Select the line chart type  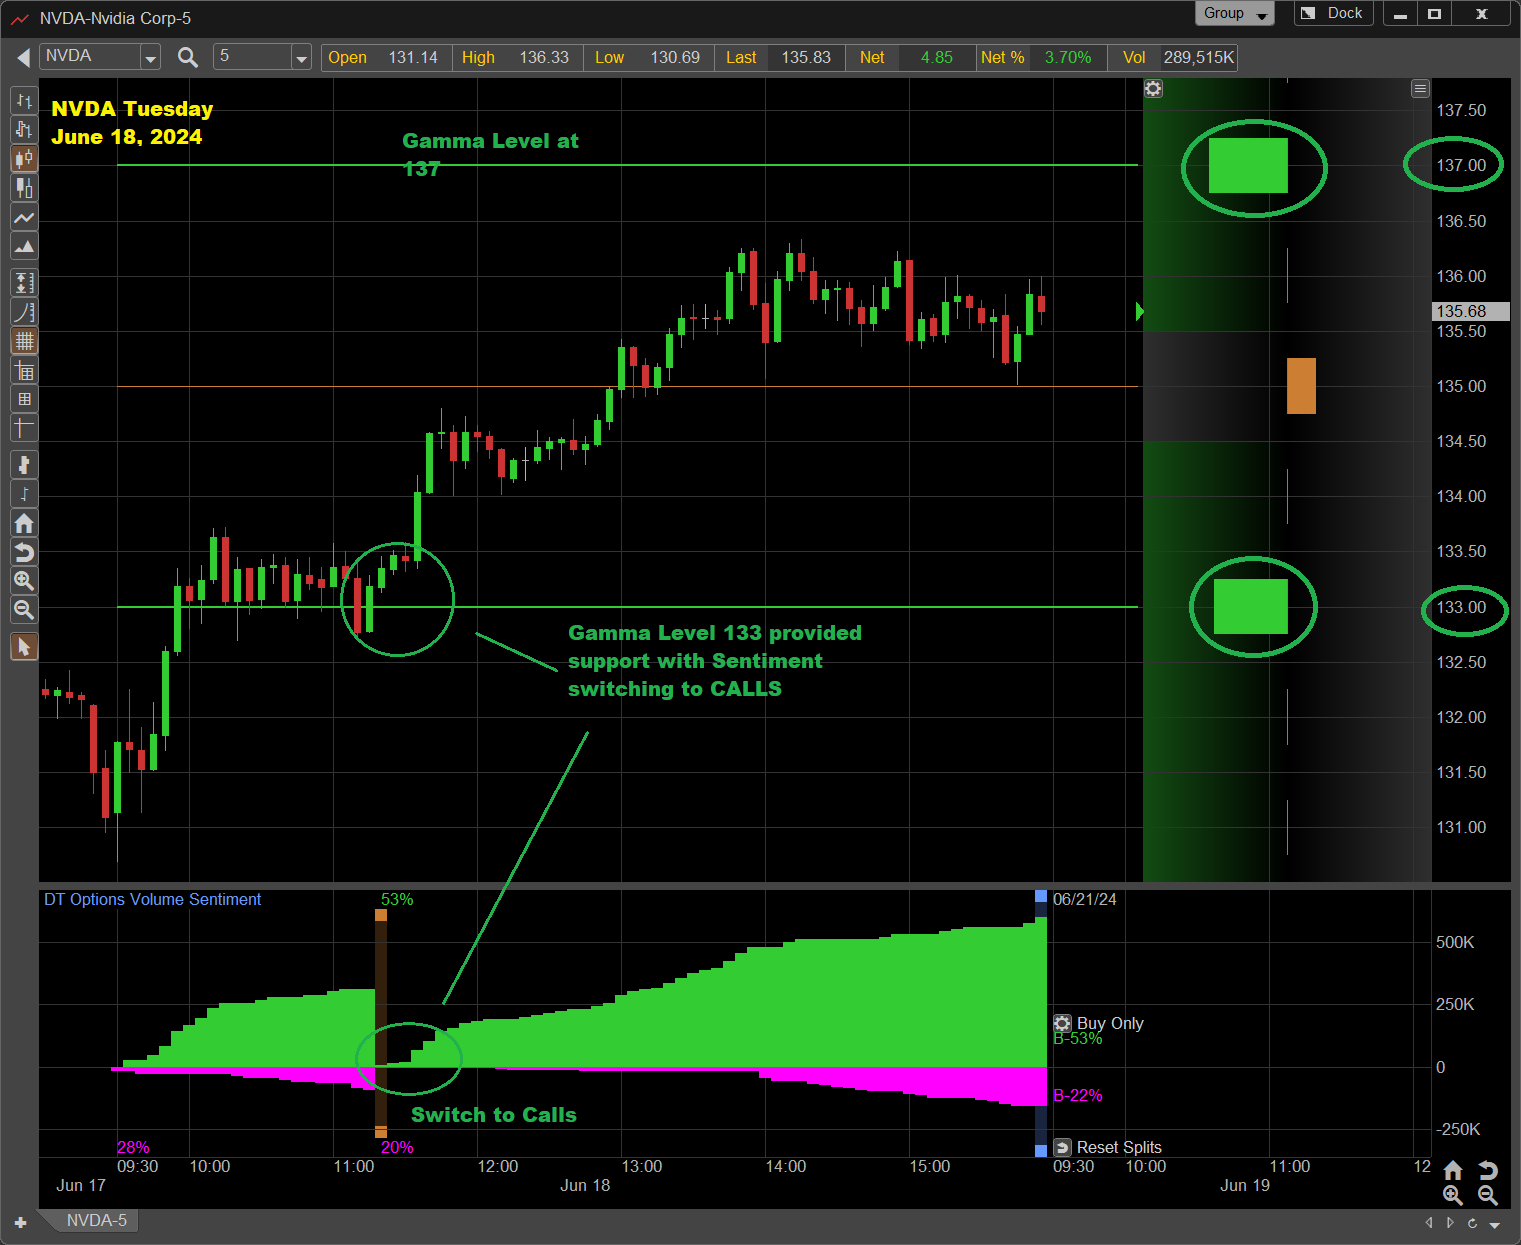24,217
